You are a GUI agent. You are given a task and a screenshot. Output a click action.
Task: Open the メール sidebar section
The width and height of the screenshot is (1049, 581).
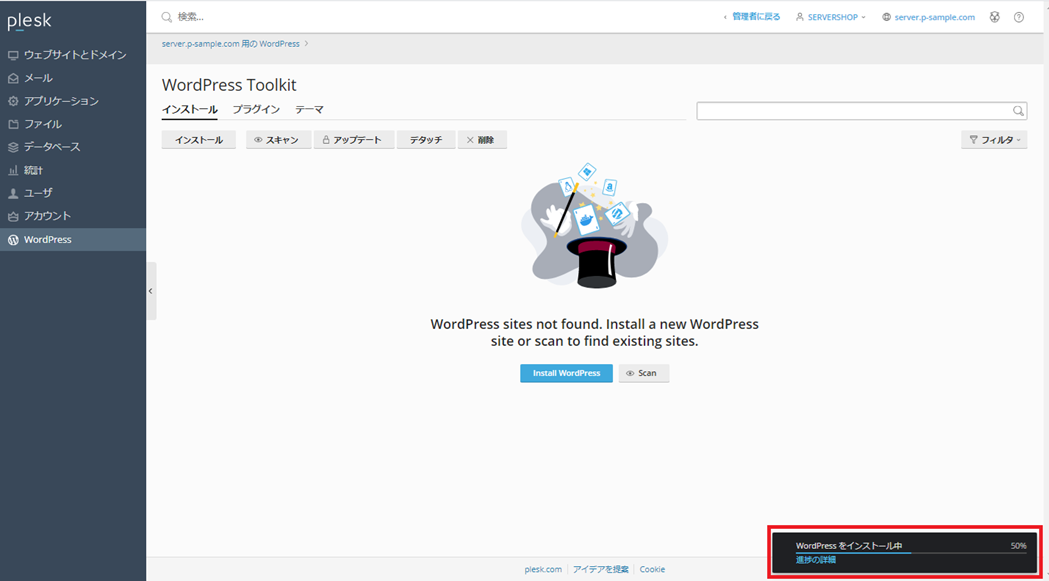pyautogui.click(x=38, y=78)
